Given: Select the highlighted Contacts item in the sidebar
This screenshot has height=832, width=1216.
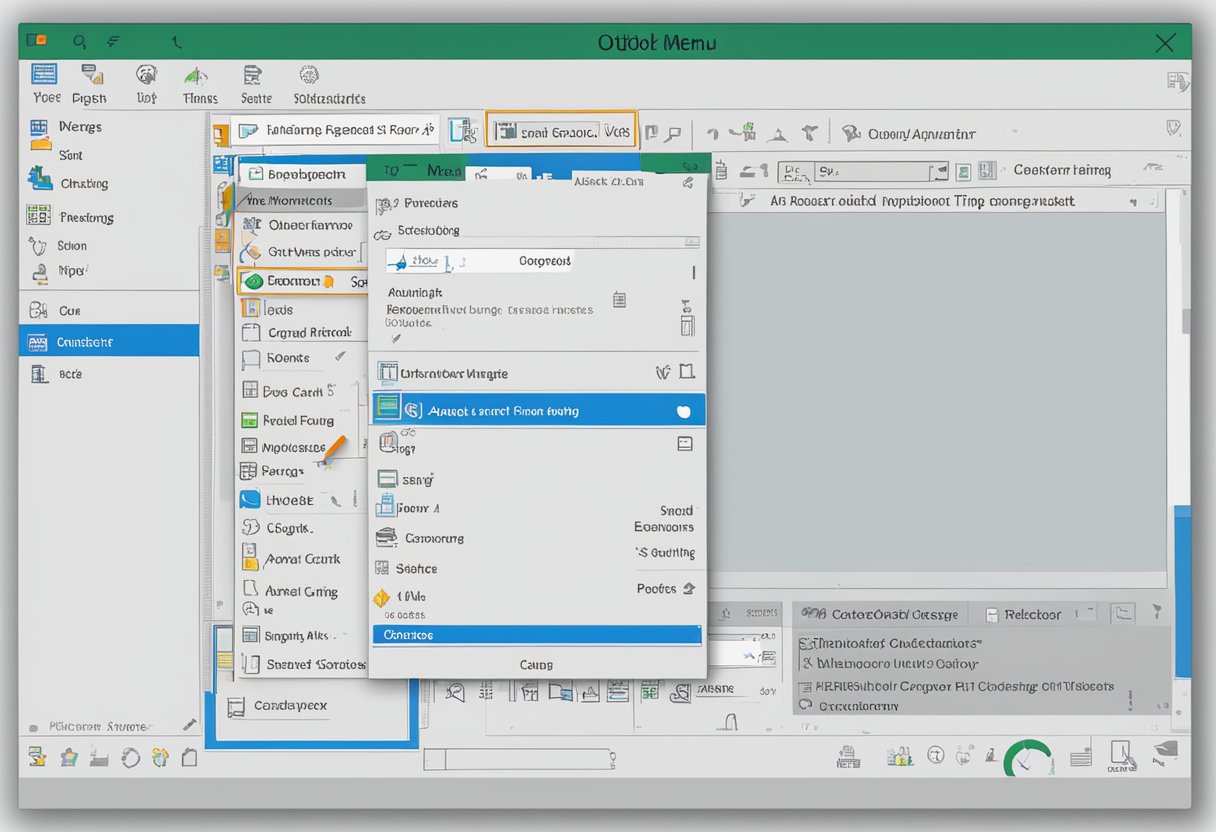Looking at the screenshot, I should coord(109,340).
